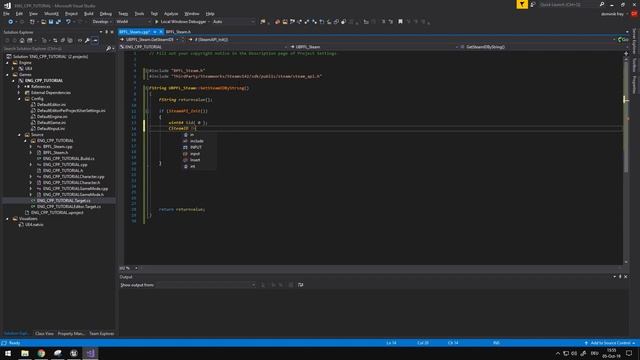The image size is (640, 360).
Task: Click the bookmark icon in the toolbar
Action: (x=400, y=22)
